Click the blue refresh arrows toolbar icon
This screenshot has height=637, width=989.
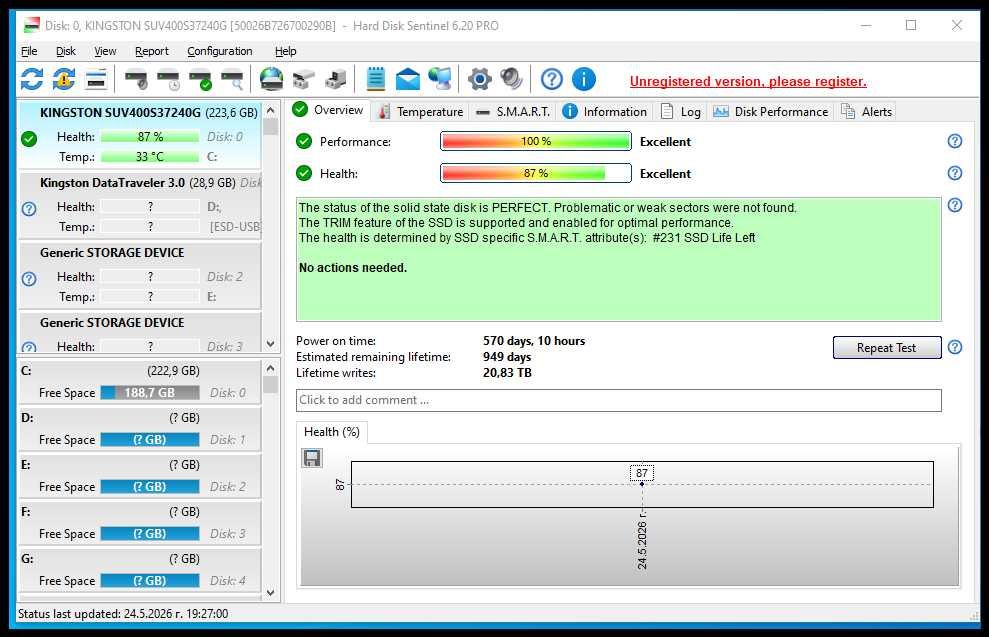(32, 79)
